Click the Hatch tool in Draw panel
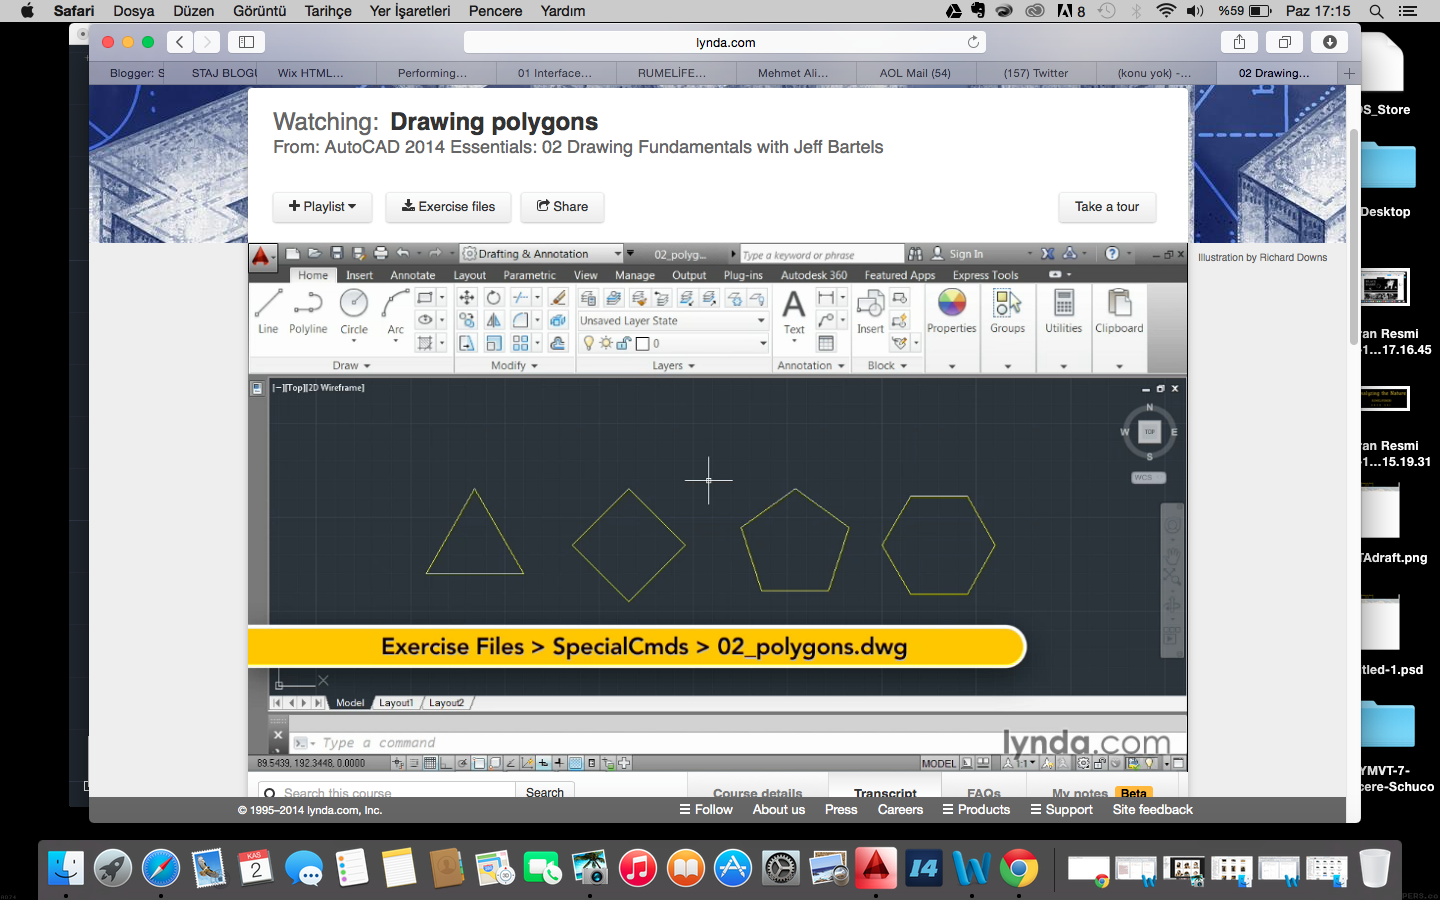1440x900 pixels. (x=425, y=343)
